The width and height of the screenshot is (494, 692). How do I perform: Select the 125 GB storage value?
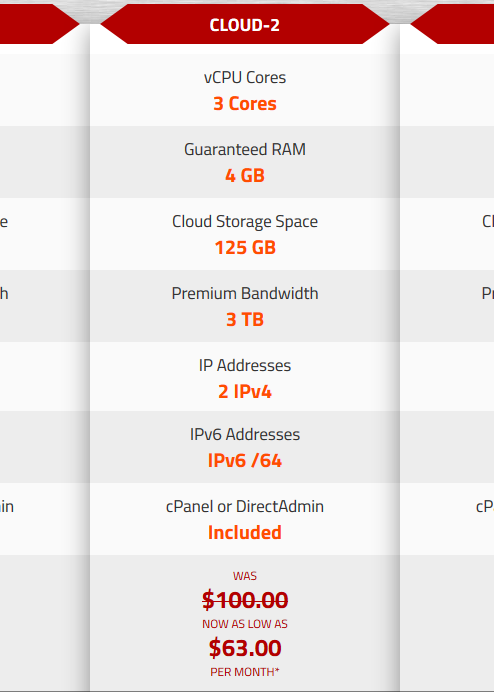pos(245,248)
